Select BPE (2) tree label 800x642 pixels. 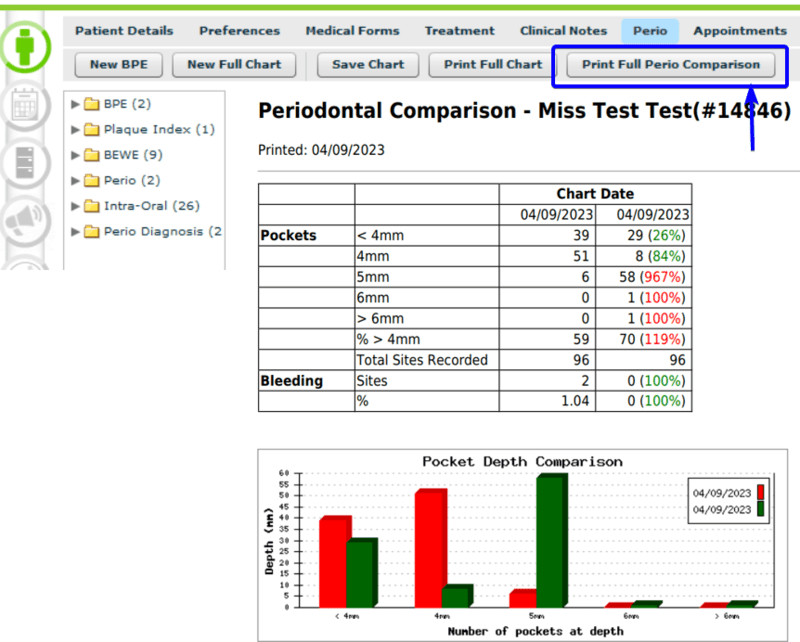coord(127,104)
